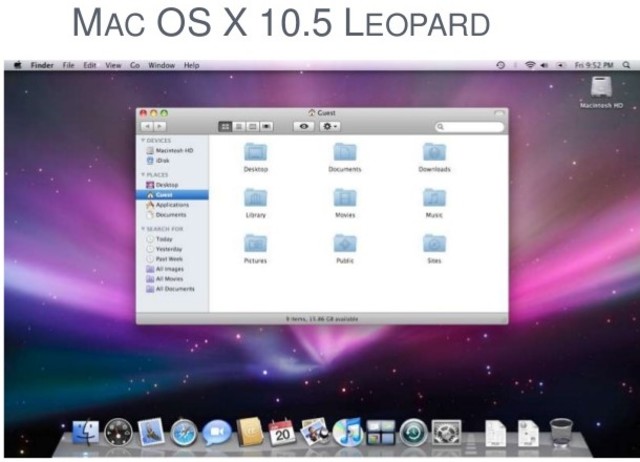Switch to Cover Flow view
Image resolution: width=640 pixels, height=462 pixels.
267,127
